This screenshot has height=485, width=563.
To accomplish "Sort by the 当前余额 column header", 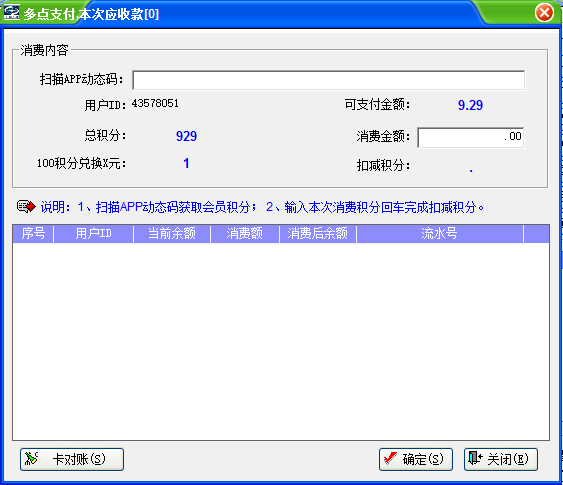I will coord(172,234).
